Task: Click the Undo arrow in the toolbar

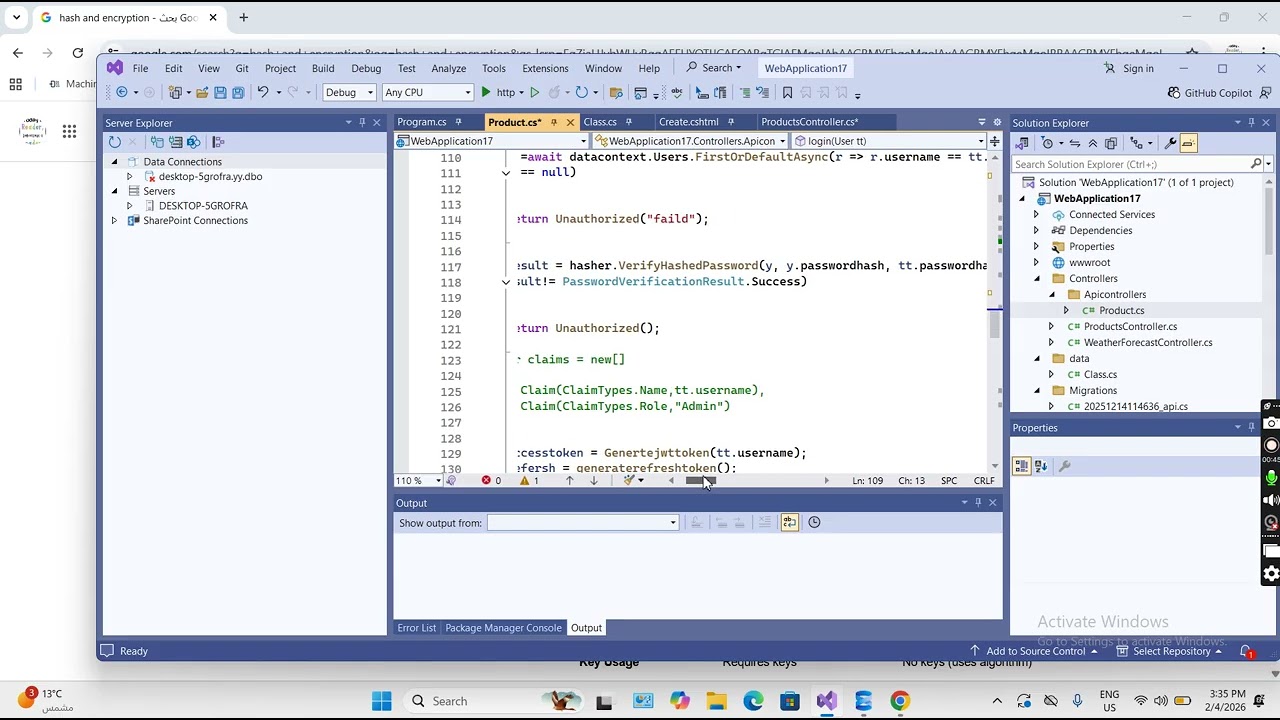Action: pyautogui.click(x=263, y=92)
